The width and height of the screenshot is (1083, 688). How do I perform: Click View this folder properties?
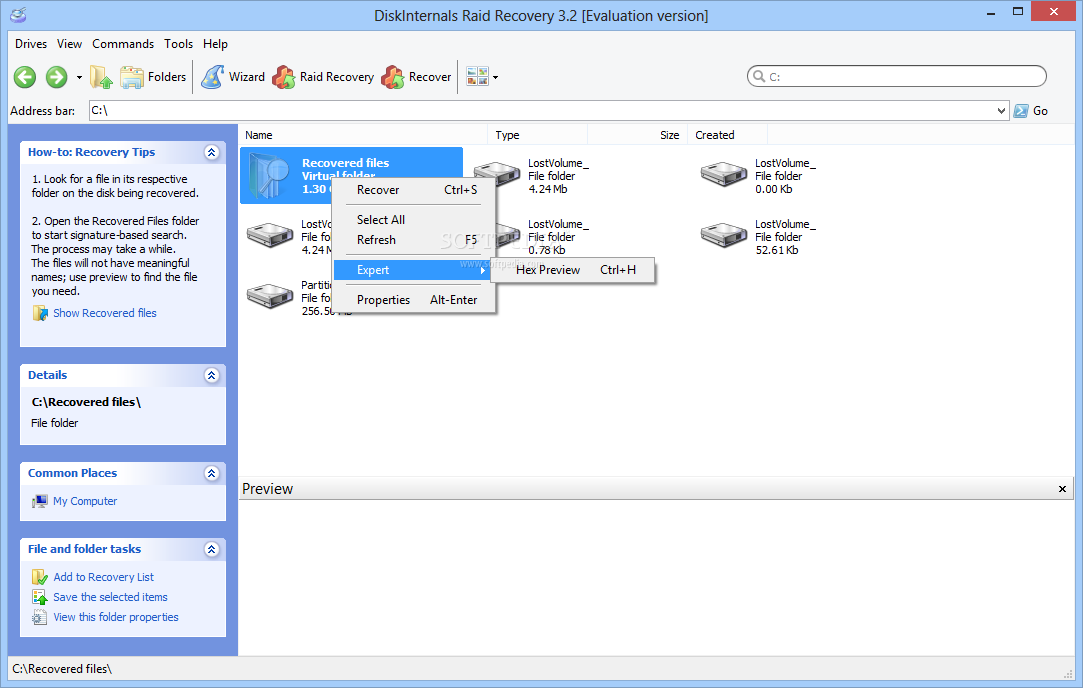pyautogui.click(x=116, y=617)
